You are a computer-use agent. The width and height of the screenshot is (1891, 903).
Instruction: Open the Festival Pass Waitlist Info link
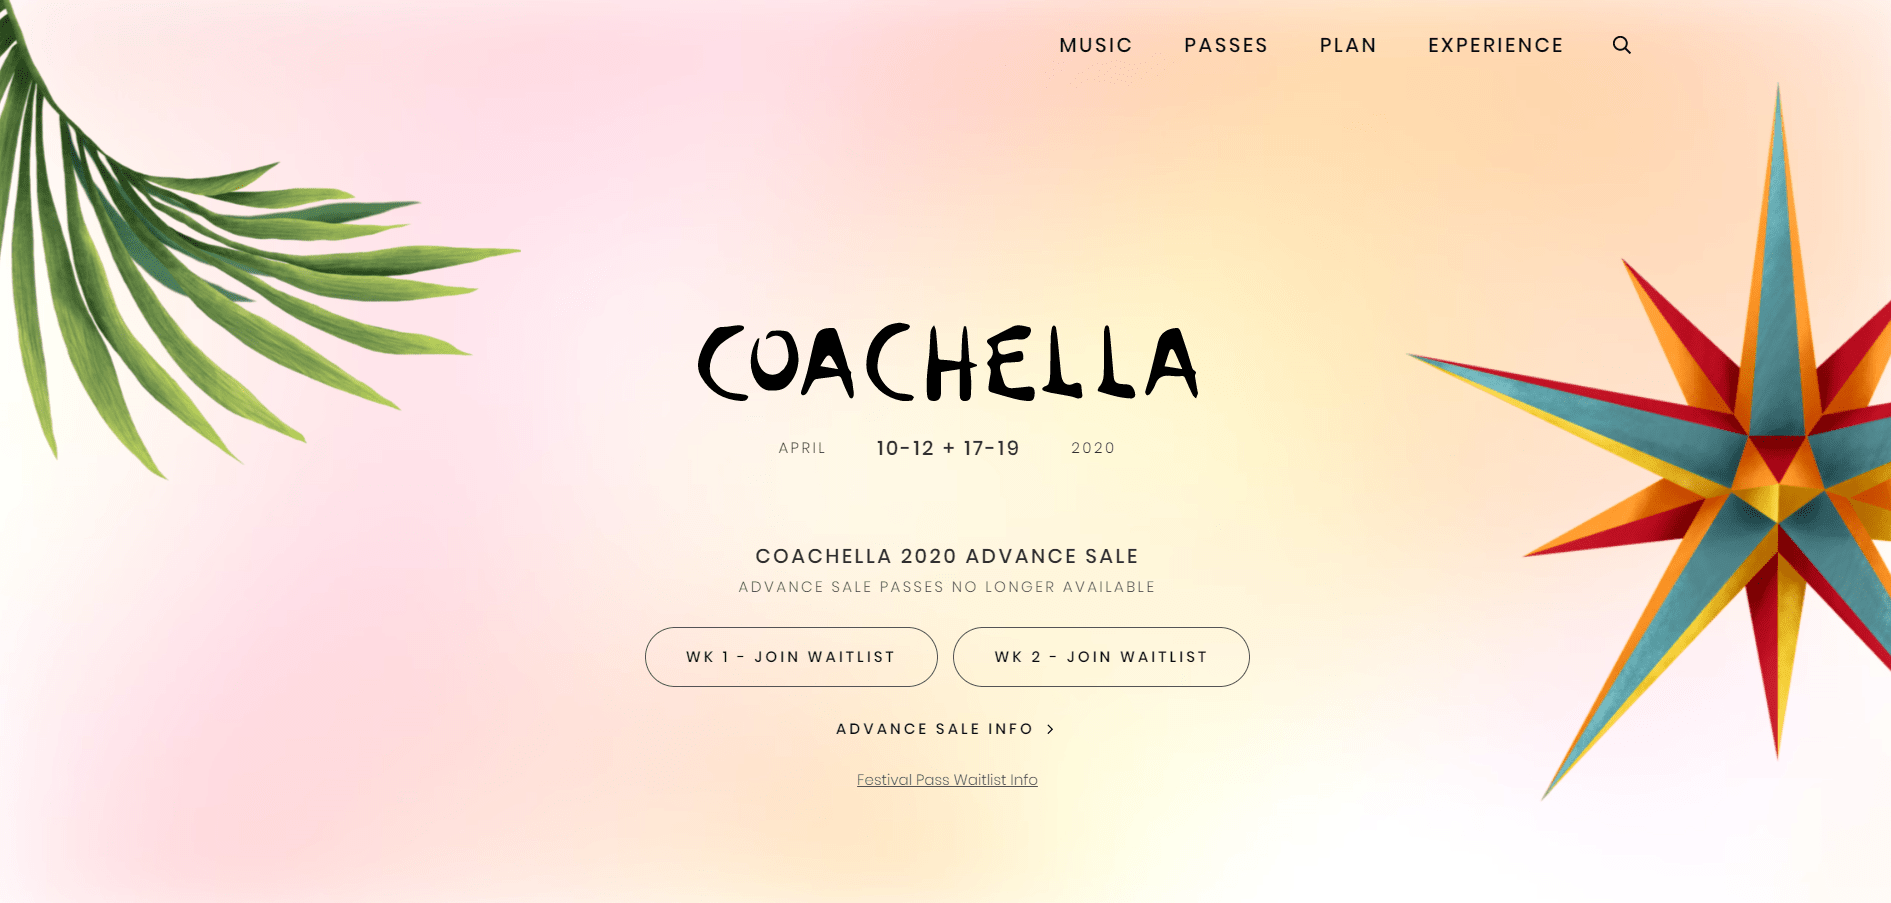click(x=946, y=780)
